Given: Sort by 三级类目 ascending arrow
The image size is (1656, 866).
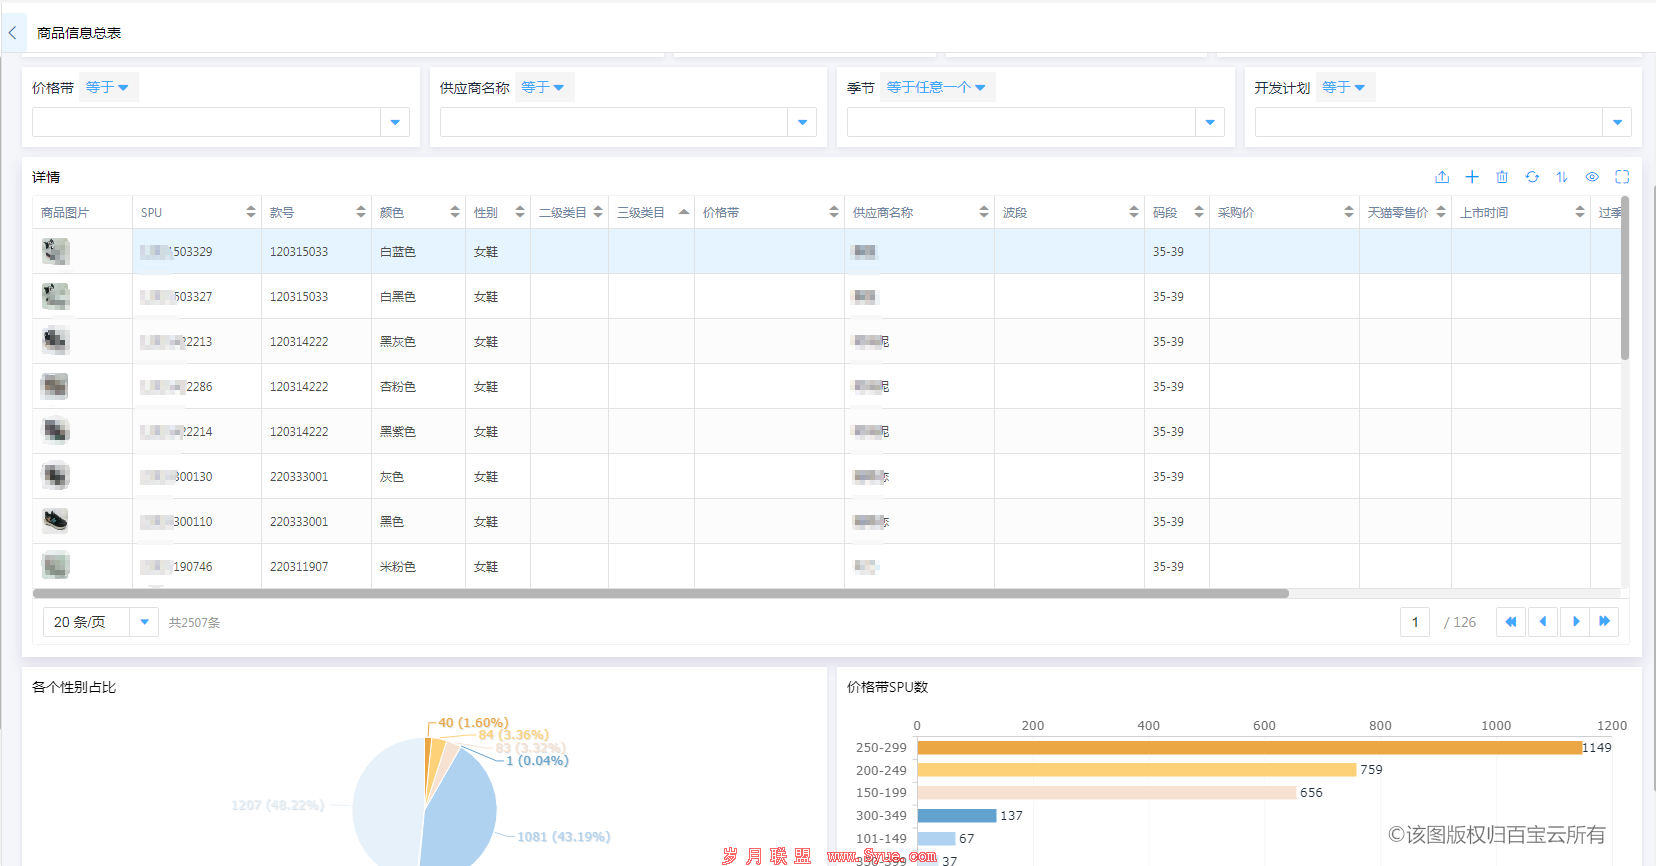Looking at the screenshot, I should 684,211.
